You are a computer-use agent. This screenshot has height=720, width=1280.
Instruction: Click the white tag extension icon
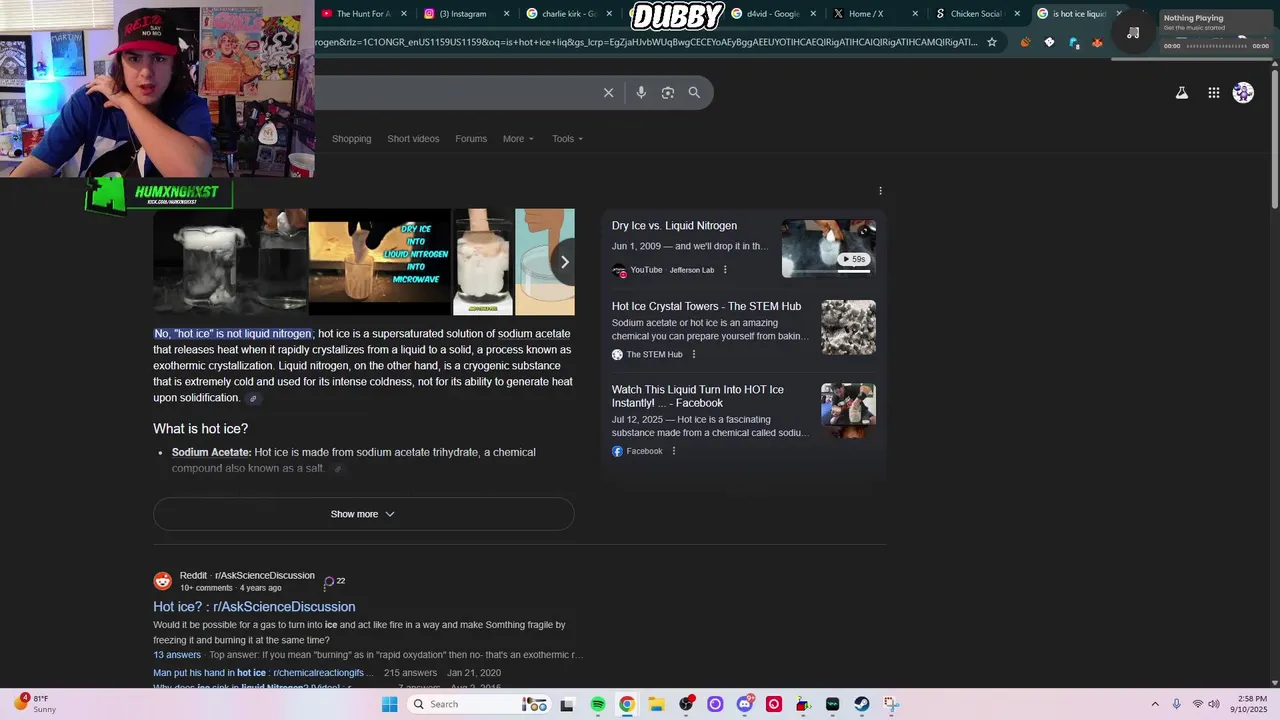tap(1049, 42)
